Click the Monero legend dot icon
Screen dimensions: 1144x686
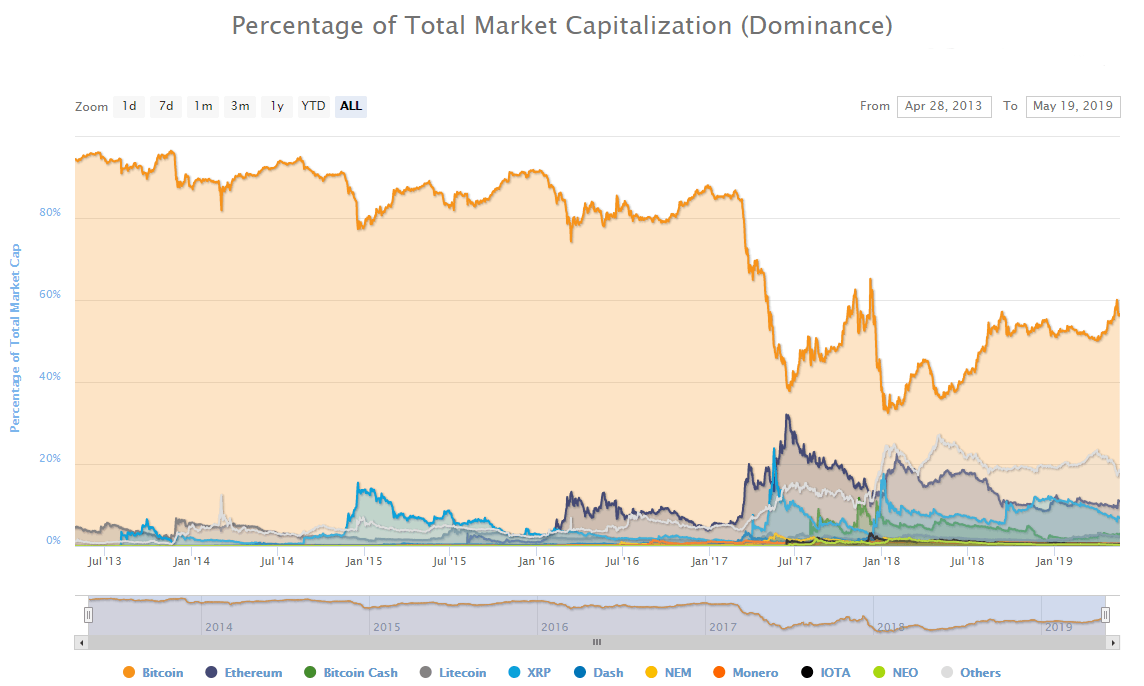click(x=723, y=672)
